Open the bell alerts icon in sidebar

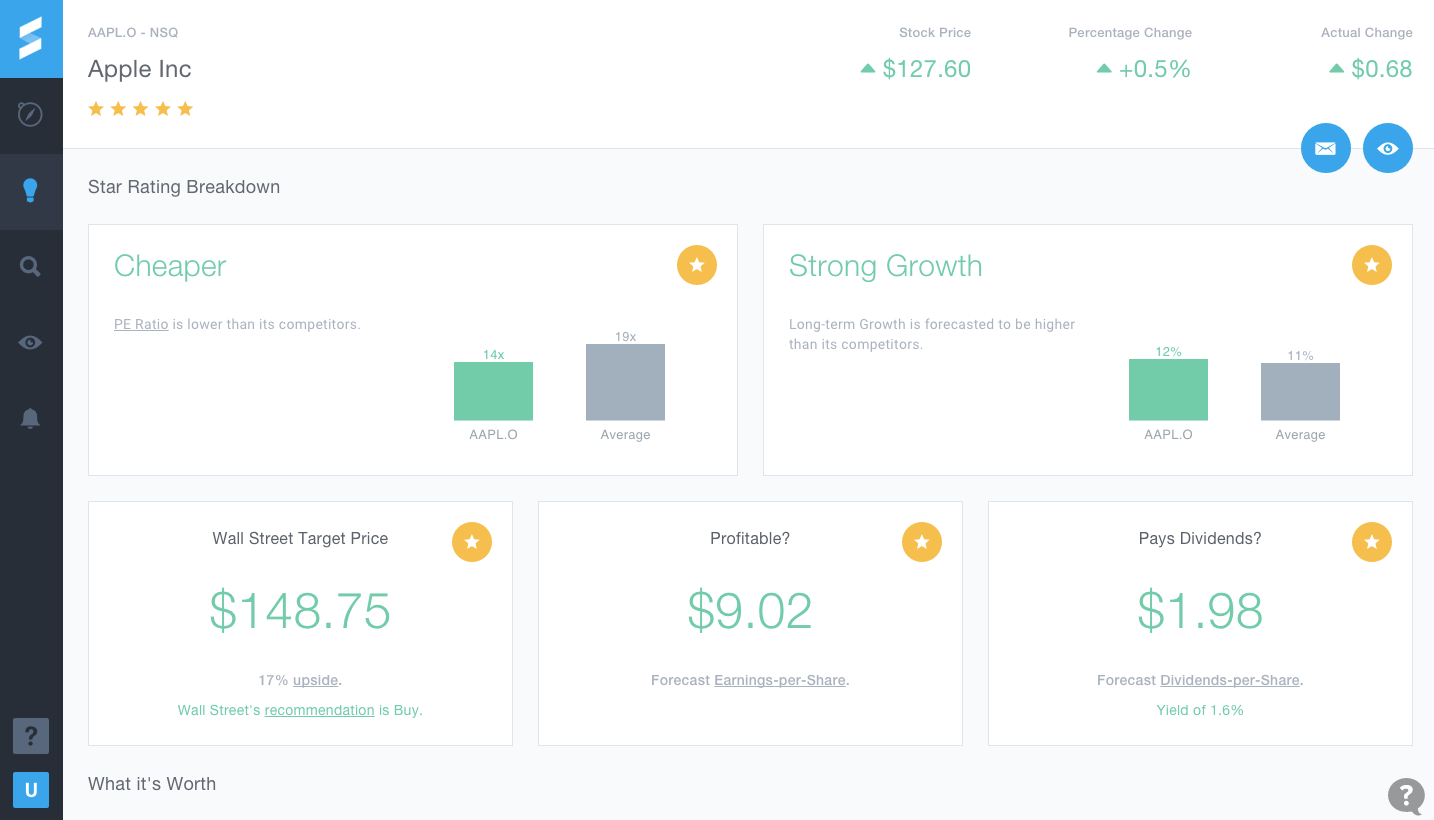tap(31, 419)
